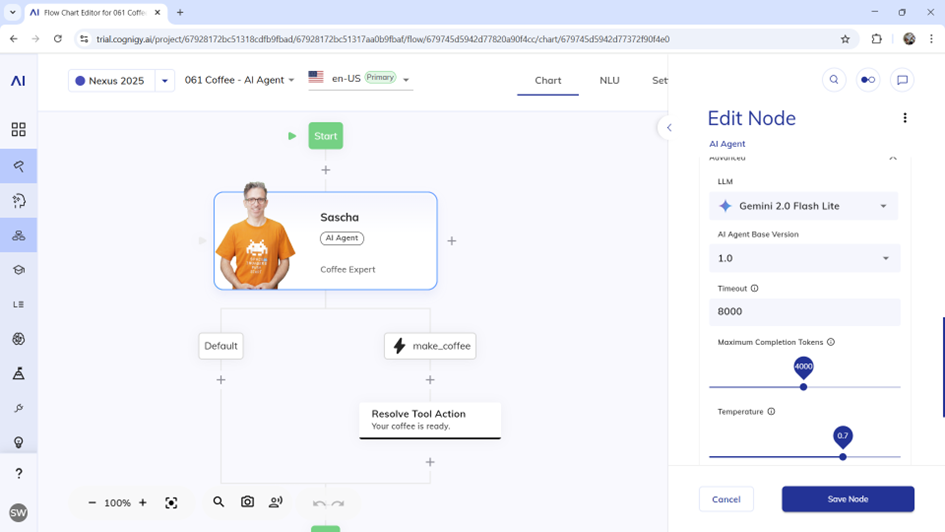Open the lightbulb insights icon in sidebar
This screenshot has width=945, height=532.
(19, 442)
